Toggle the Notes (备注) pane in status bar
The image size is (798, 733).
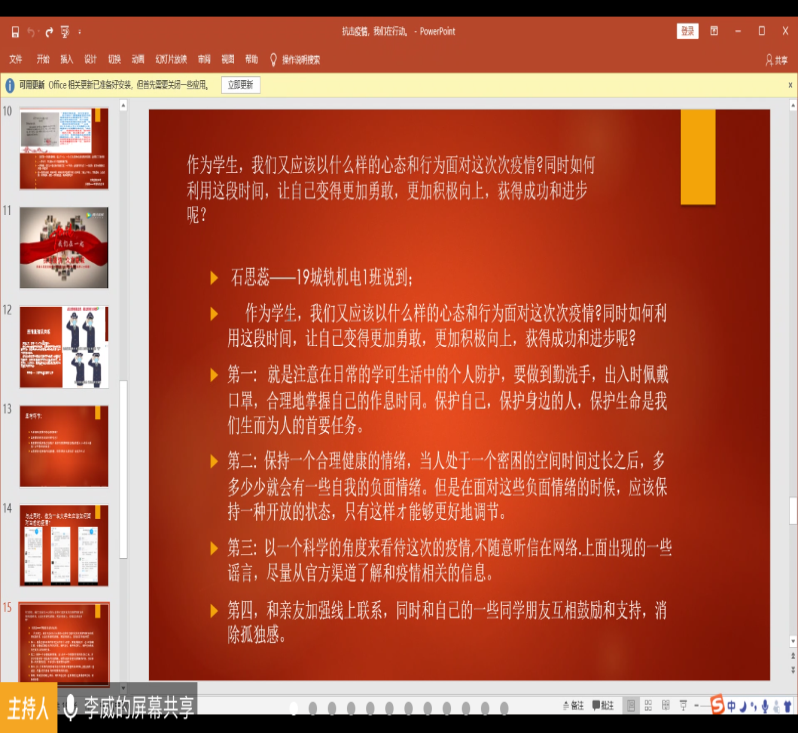pyautogui.click(x=572, y=706)
